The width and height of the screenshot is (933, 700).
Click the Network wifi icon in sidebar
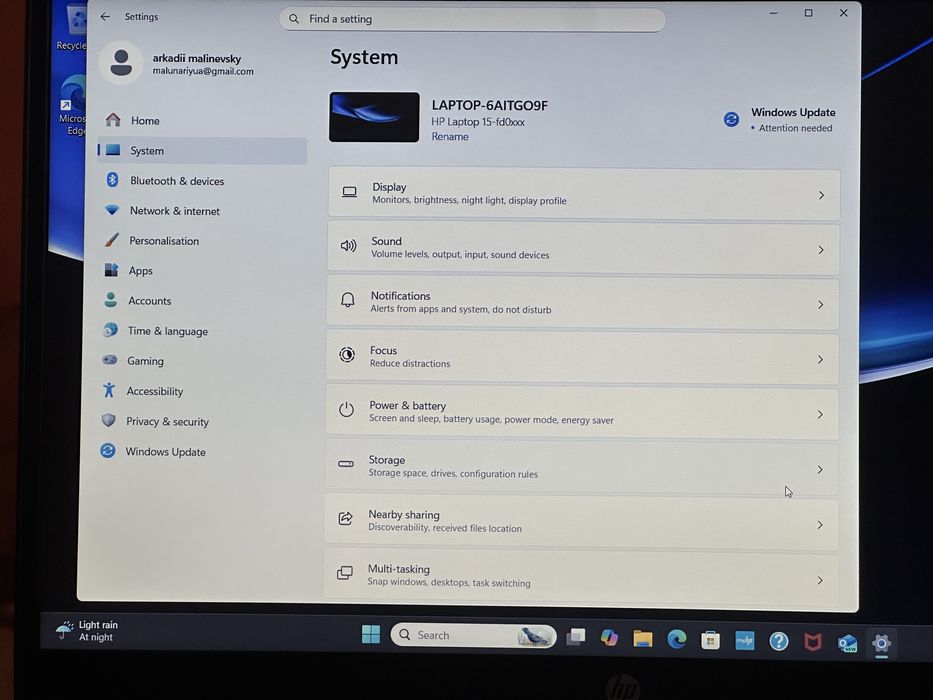point(112,210)
